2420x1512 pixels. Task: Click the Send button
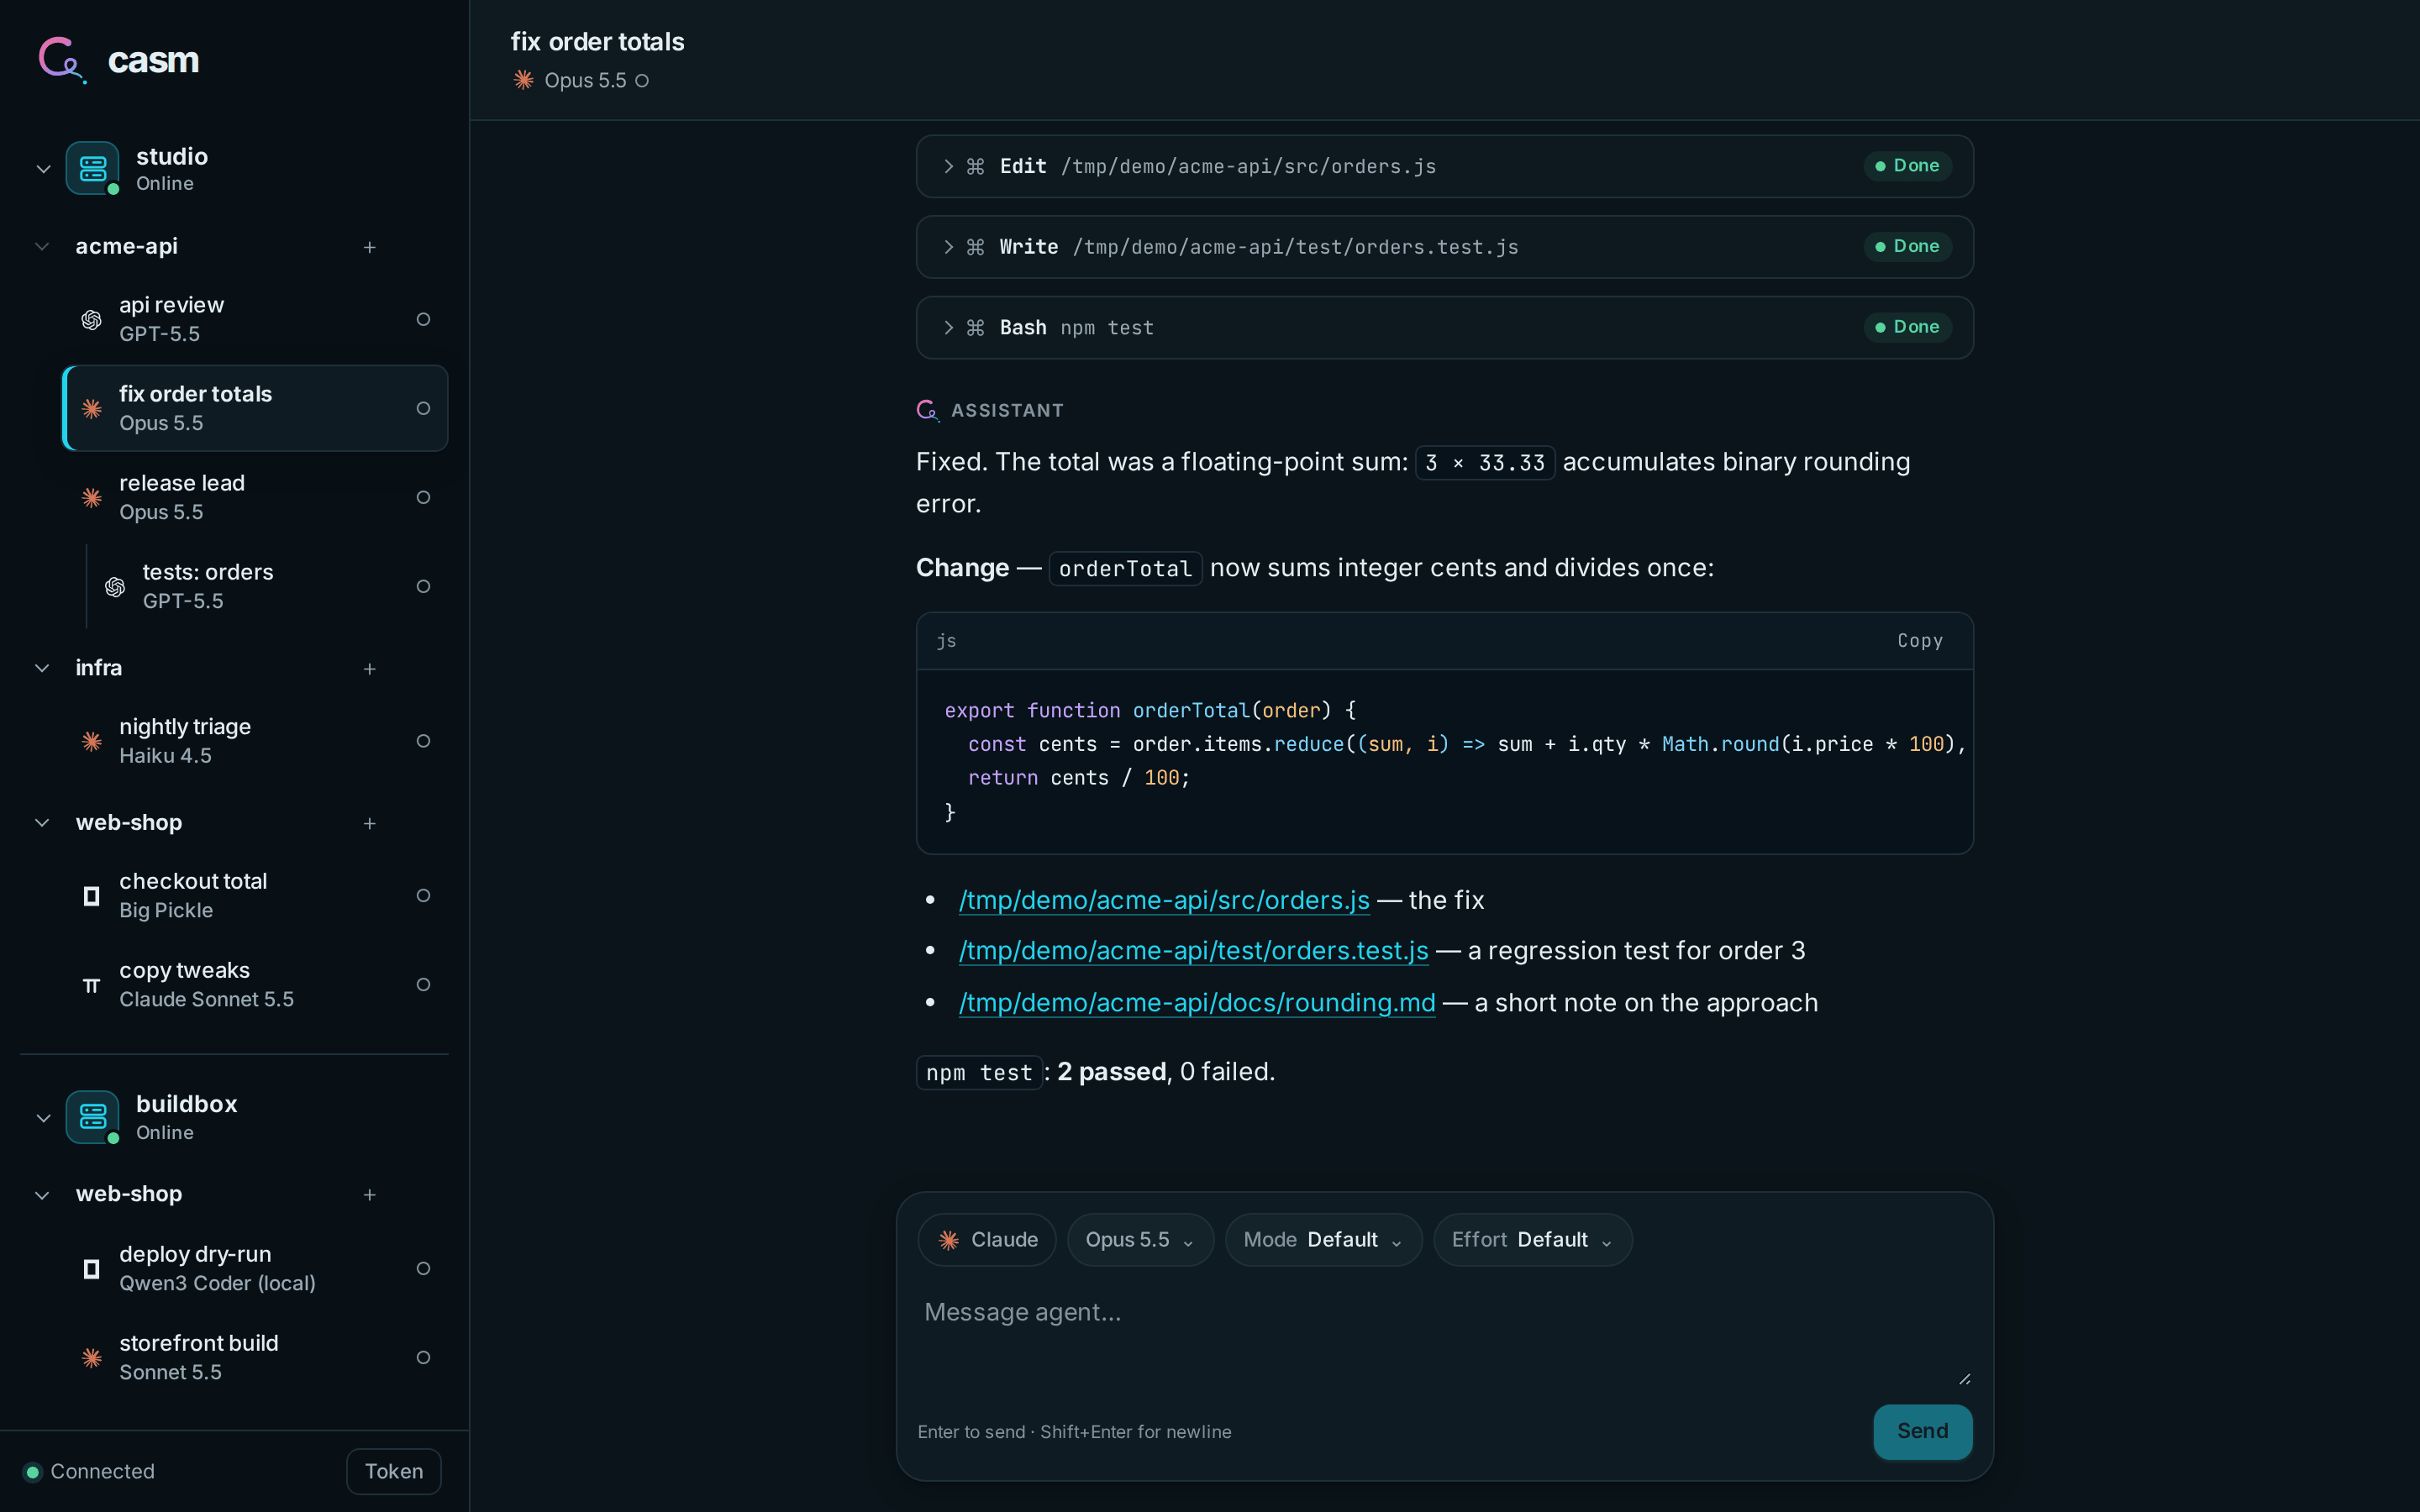pyautogui.click(x=1922, y=1431)
